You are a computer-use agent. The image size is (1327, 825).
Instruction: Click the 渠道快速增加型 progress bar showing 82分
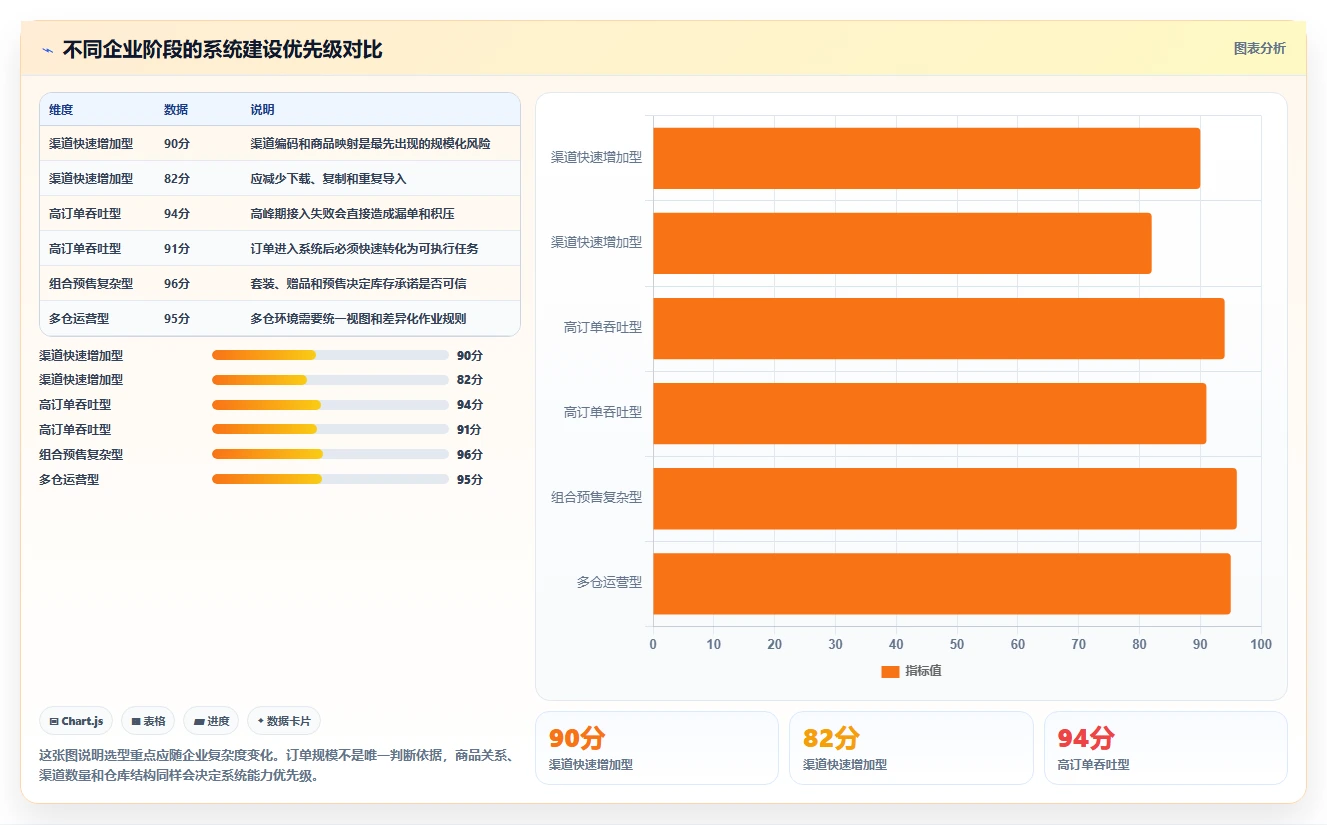[330, 380]
